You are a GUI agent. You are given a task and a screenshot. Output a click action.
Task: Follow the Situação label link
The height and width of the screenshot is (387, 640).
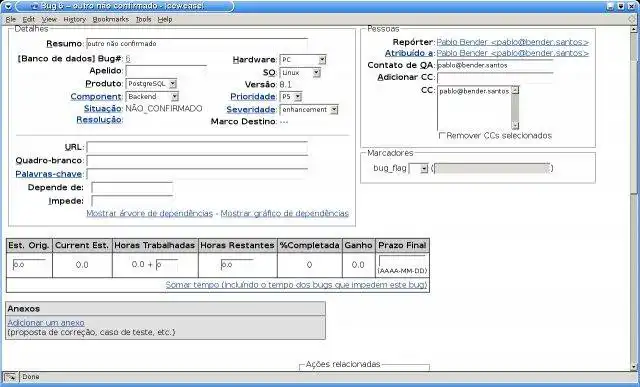click(x=102, y=109)
